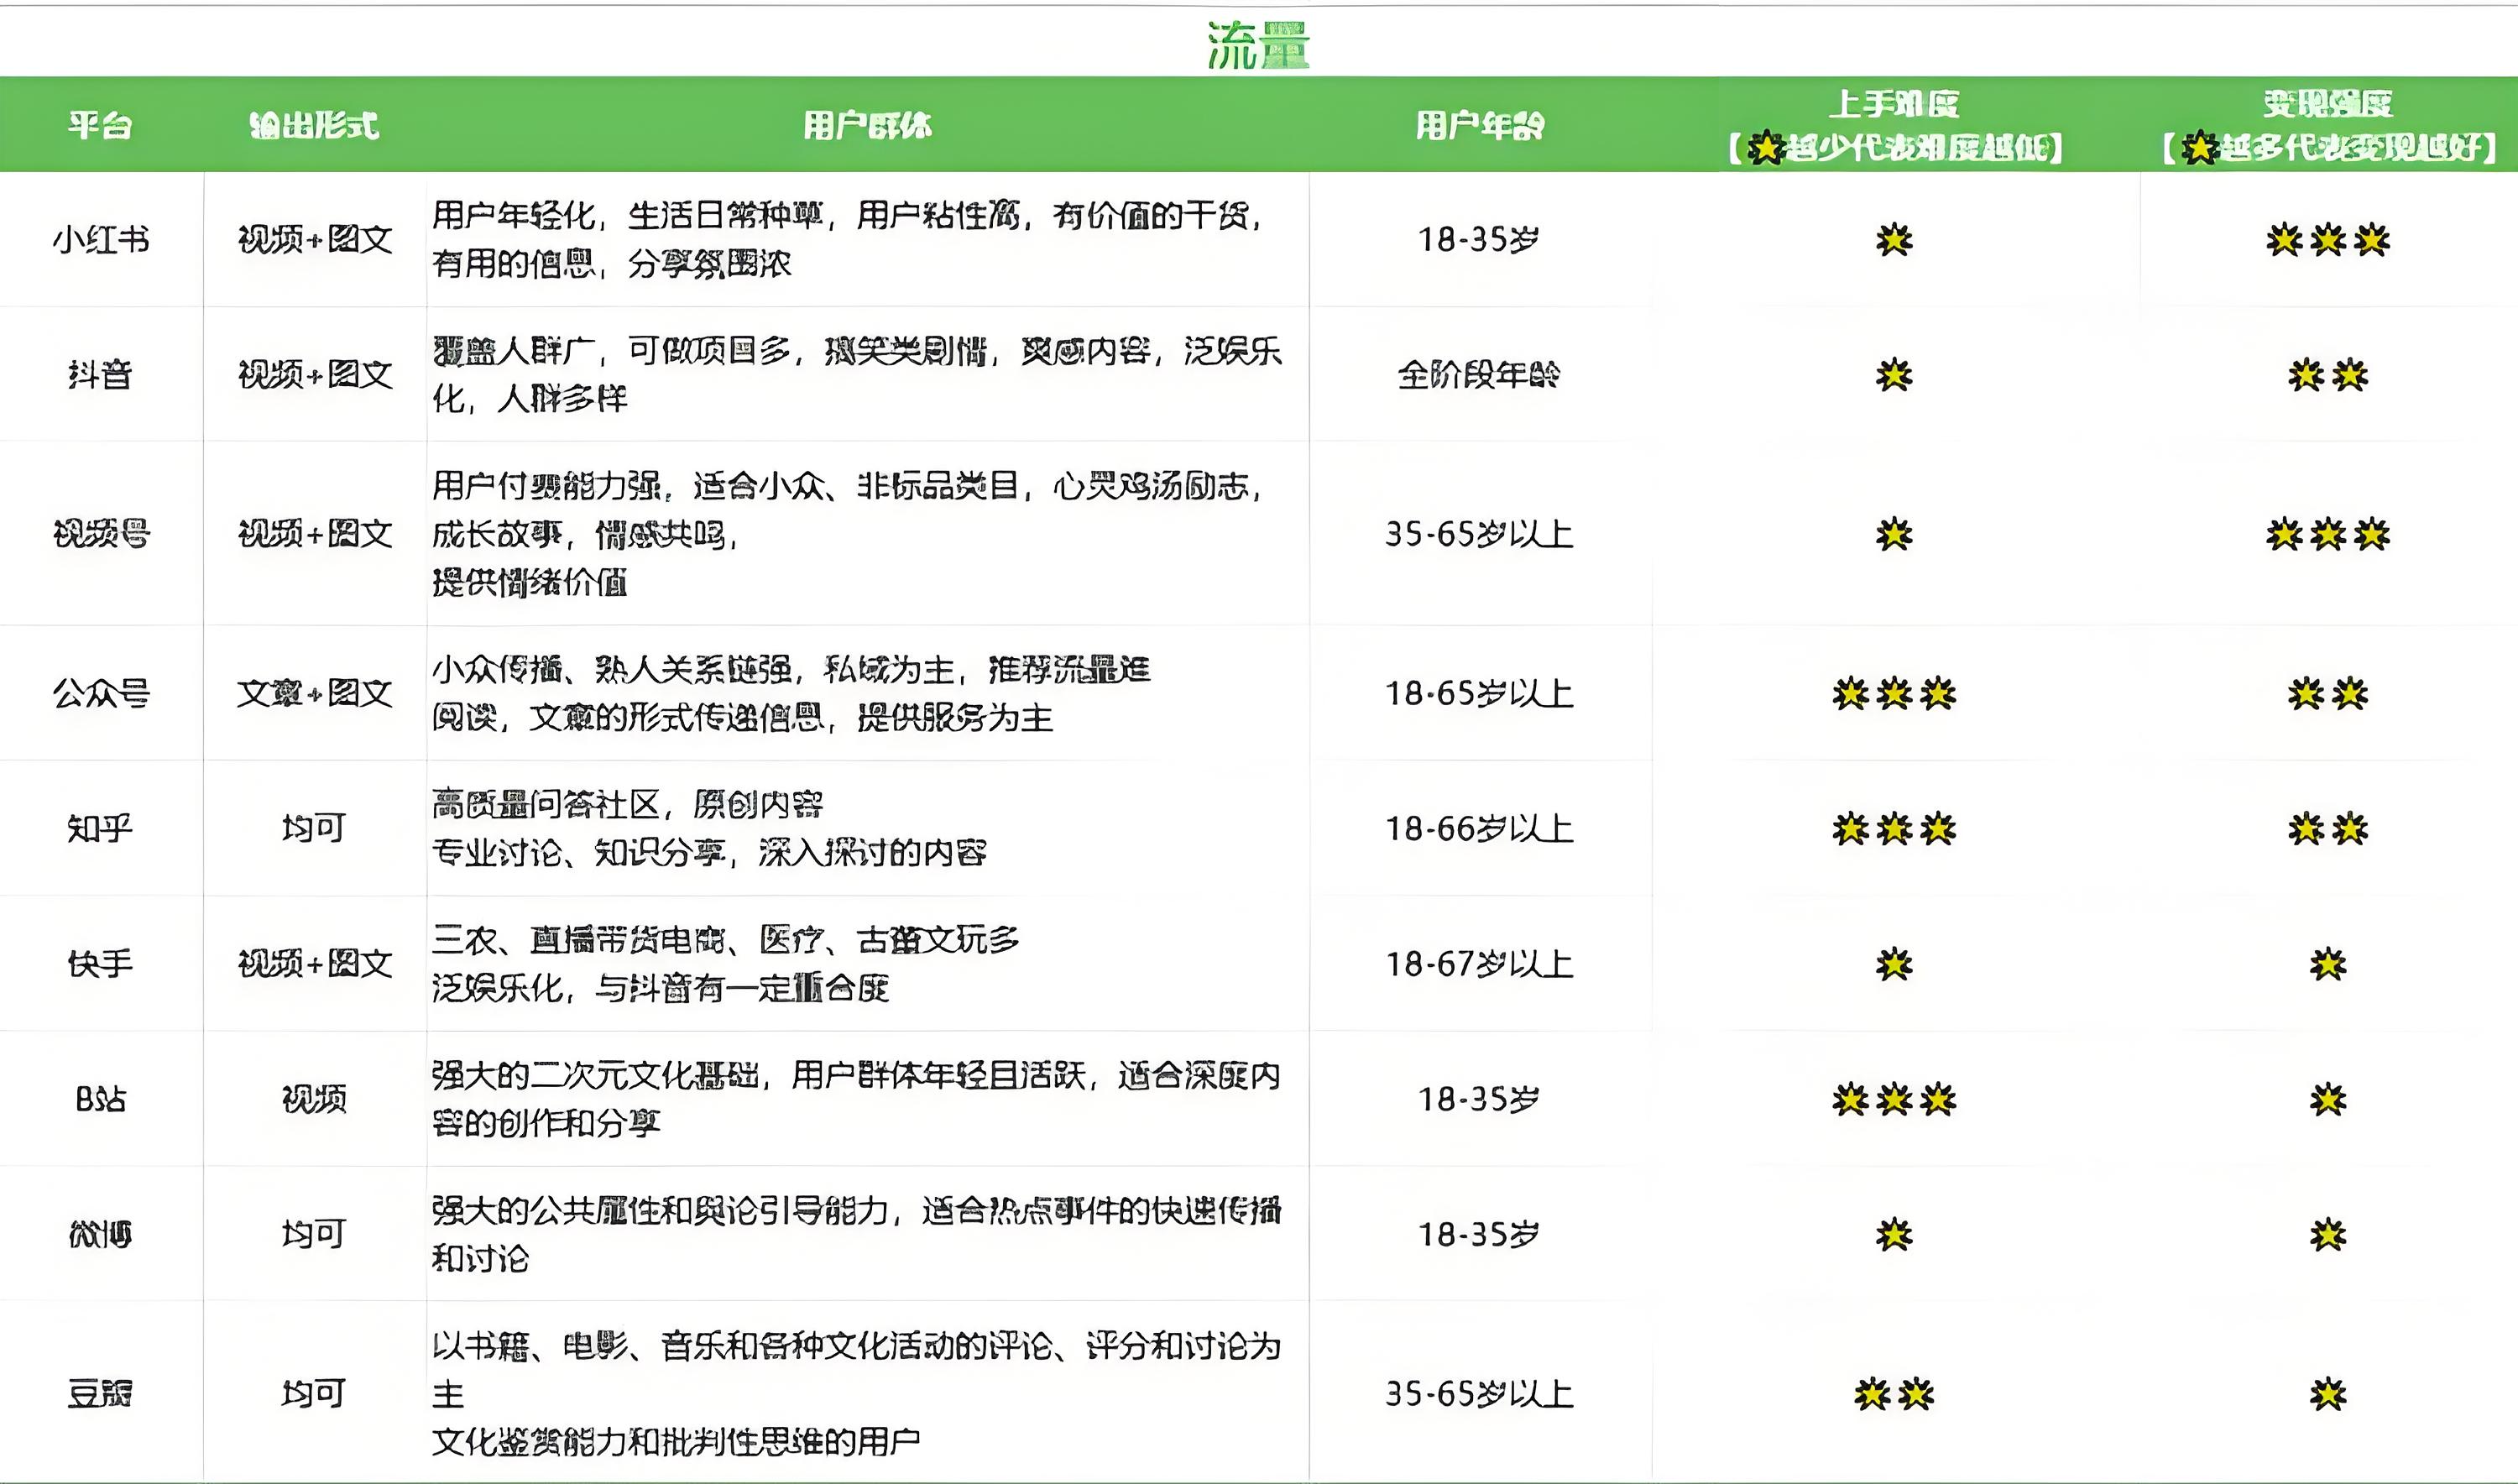Click the 公众号 platform cell
Screen dimensions: 2518x1484
[x=101, y=693]
